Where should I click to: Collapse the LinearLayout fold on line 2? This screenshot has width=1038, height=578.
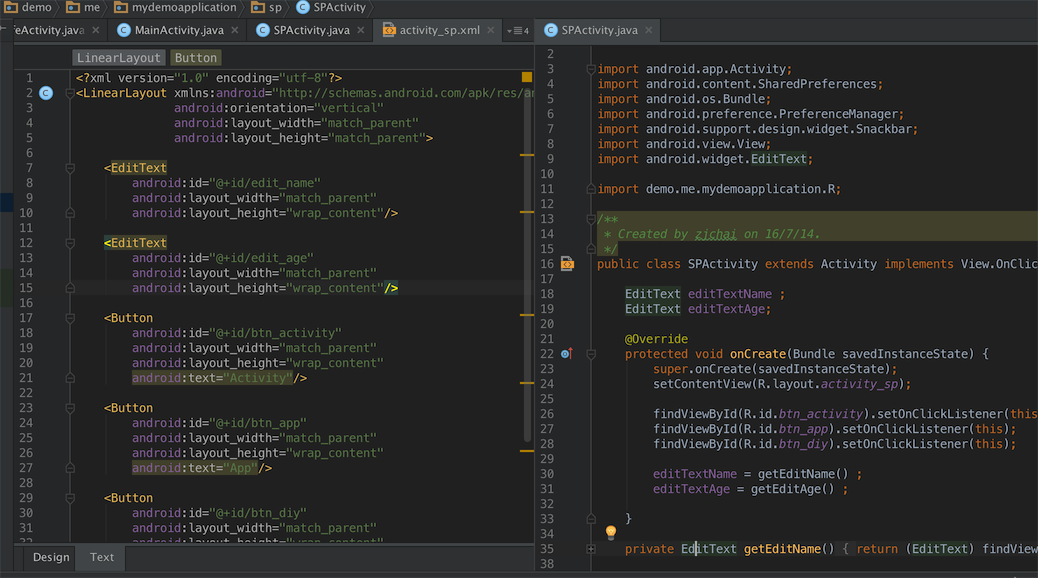(70, 93)
